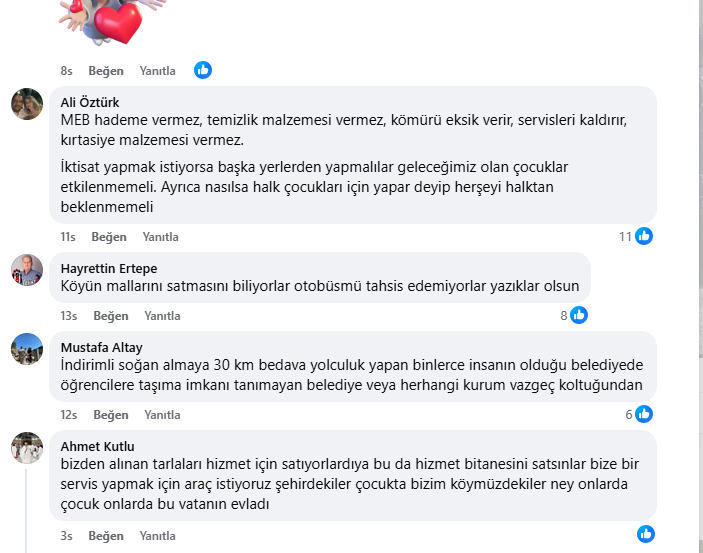Click like reaction icon on Ahmet Kutlu's comment
This screenshot has width=703, height=553.
[646, 534]
